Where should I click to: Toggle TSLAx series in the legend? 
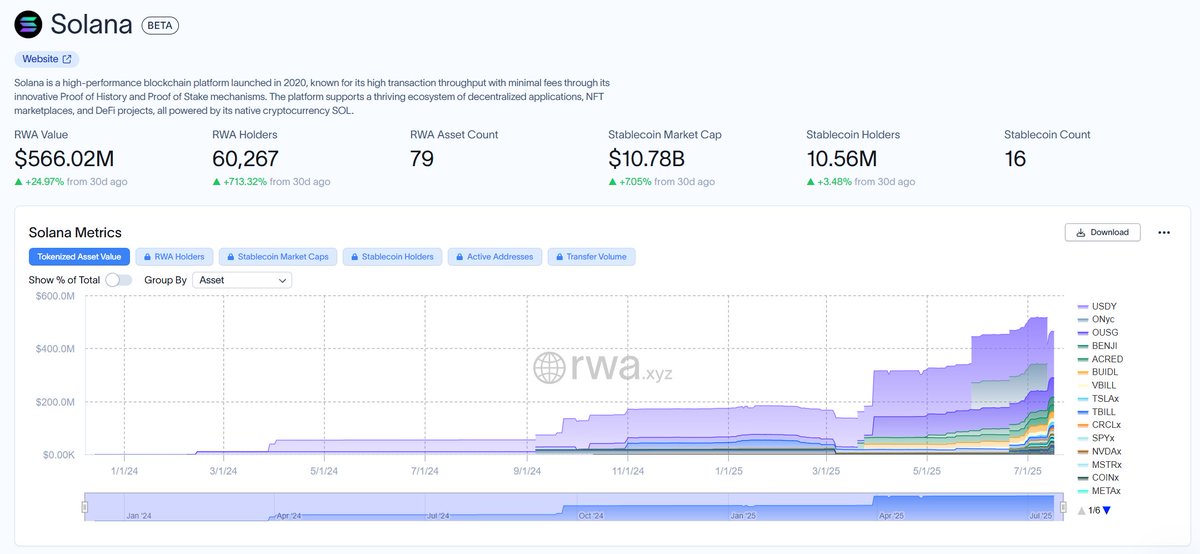click(x=1098, y=398)
